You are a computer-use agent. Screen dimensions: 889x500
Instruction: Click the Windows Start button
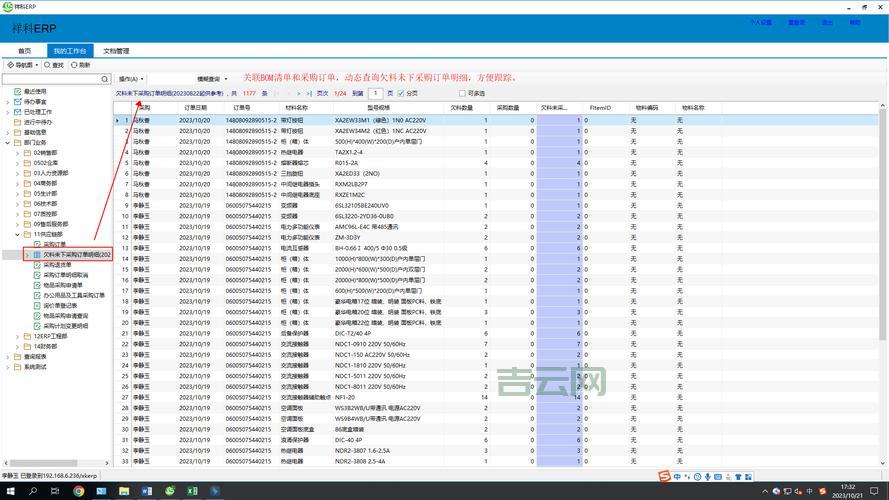pyautogui.click(x=10, y=491)
